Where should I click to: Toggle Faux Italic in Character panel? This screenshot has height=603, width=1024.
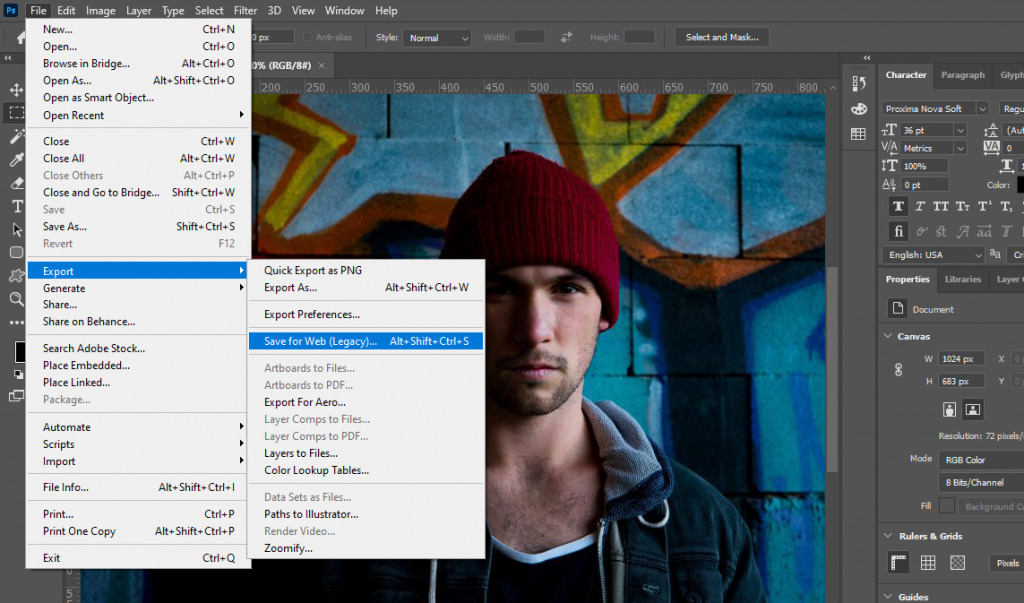pyautogui.click(x=920, y=206)
